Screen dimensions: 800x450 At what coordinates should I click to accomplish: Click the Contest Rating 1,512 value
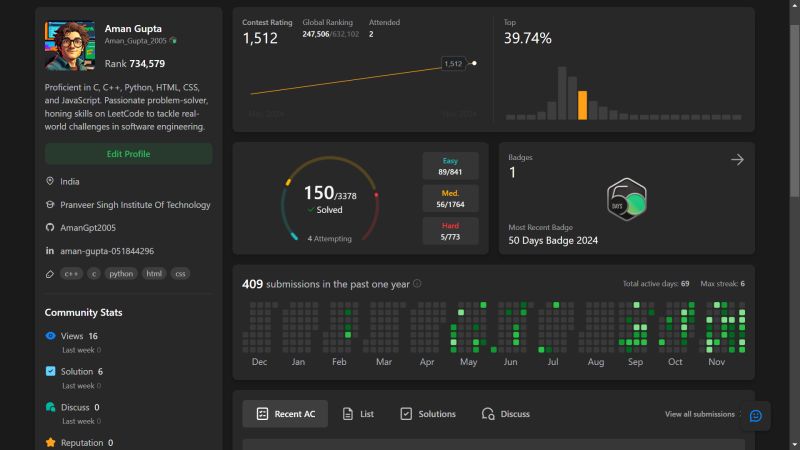[260, 38]
